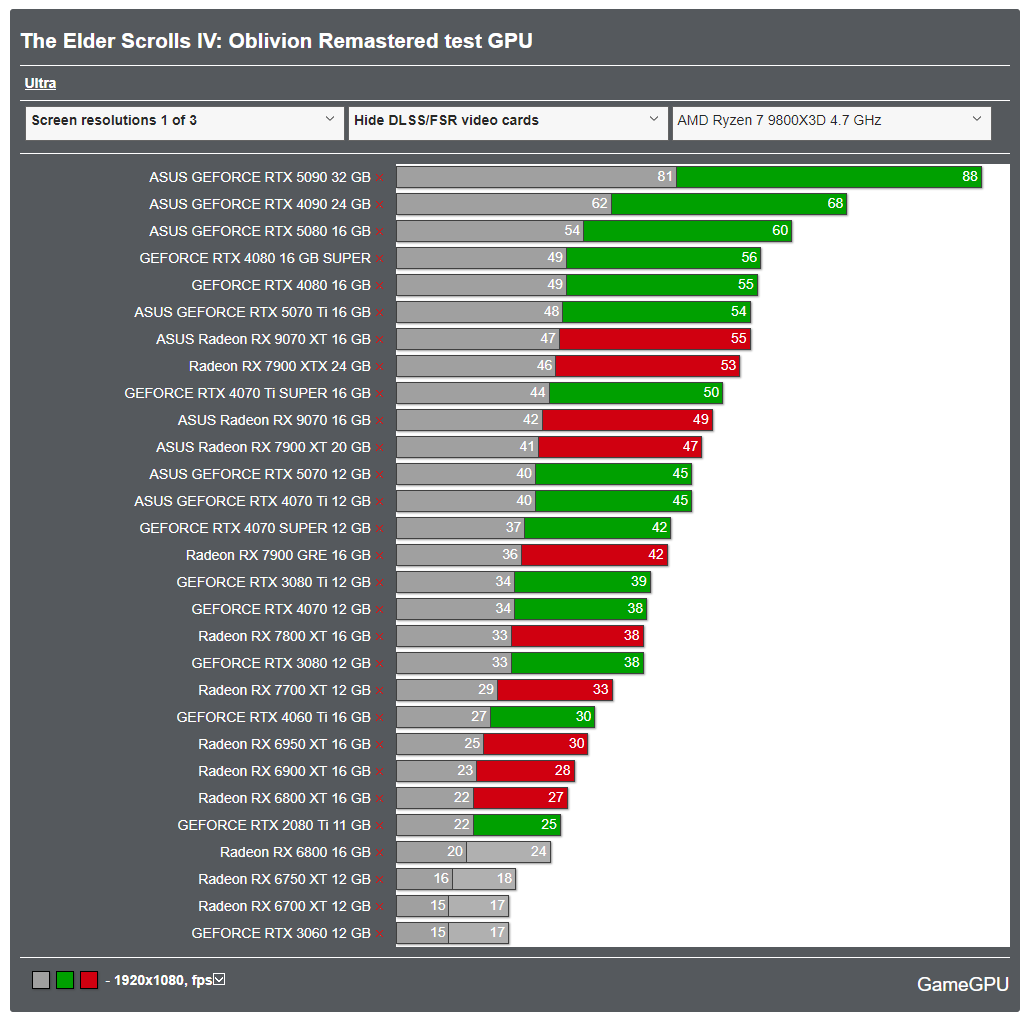Screen dimensions: 1024x1019
Task: Click the 24 value on RX 6800 bar
Action: click(x=539, y=851)
